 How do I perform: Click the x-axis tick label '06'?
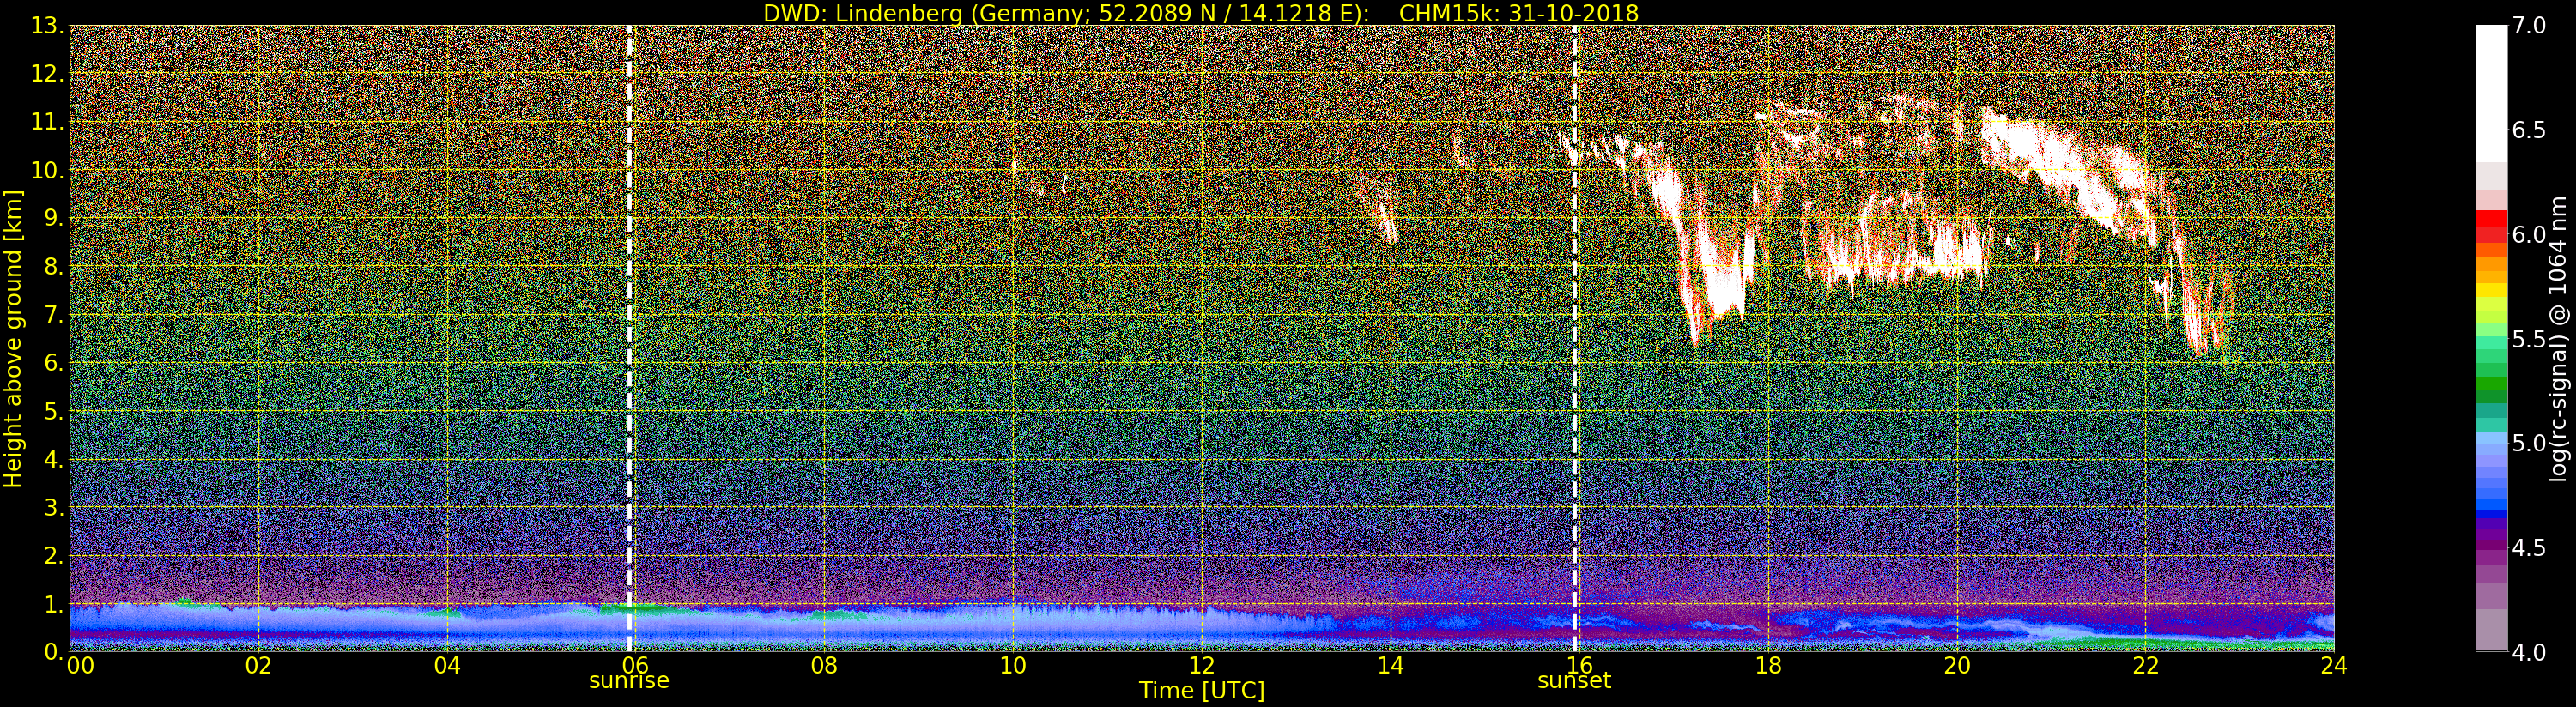click(x=636, y=665)
